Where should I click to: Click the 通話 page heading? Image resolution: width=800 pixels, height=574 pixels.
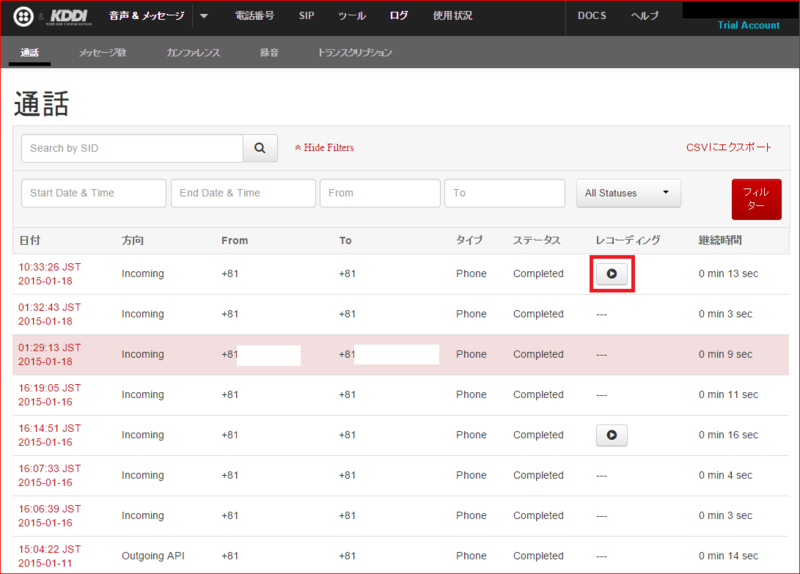pos(41,104)
